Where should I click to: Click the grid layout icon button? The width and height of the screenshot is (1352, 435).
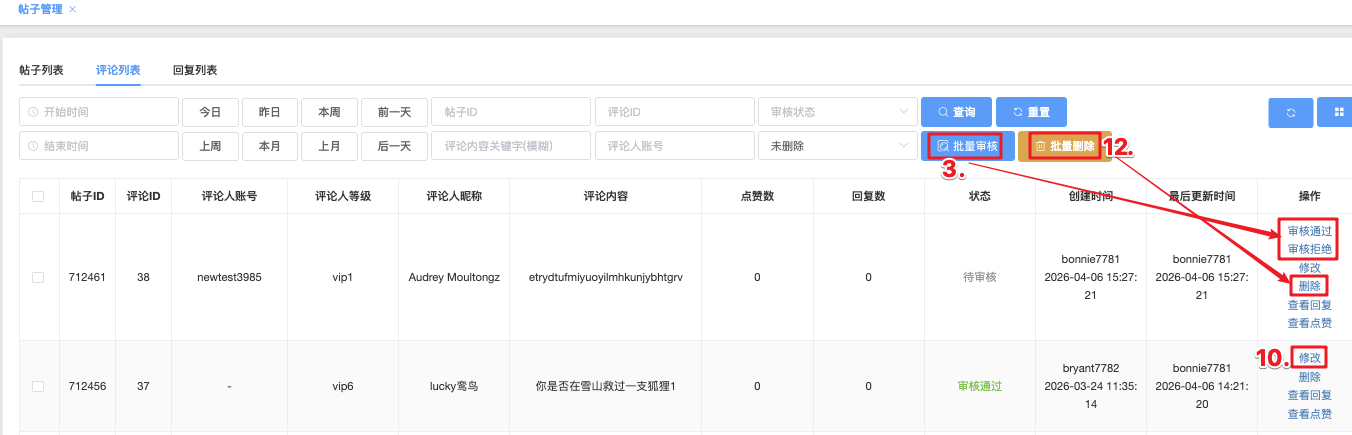pos(1335,113)
